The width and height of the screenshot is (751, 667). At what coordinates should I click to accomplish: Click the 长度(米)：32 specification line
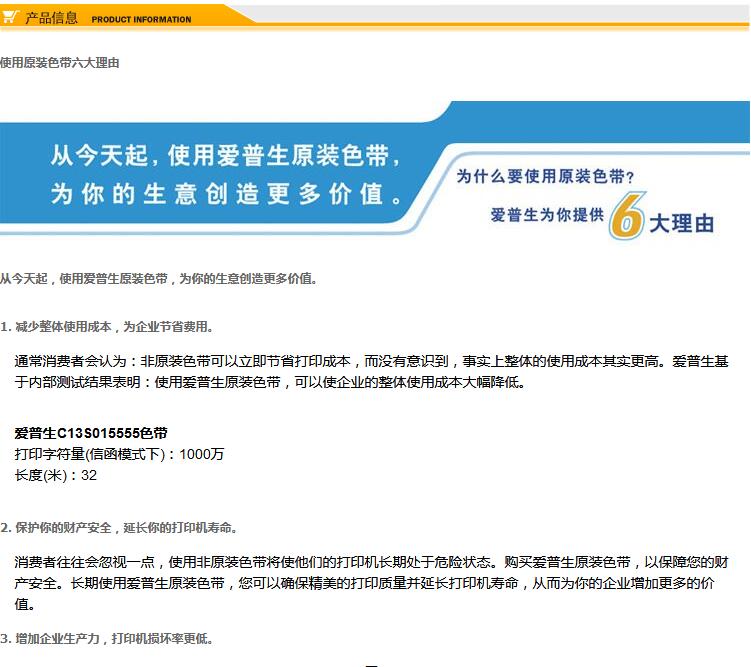(x=56, y=475)
